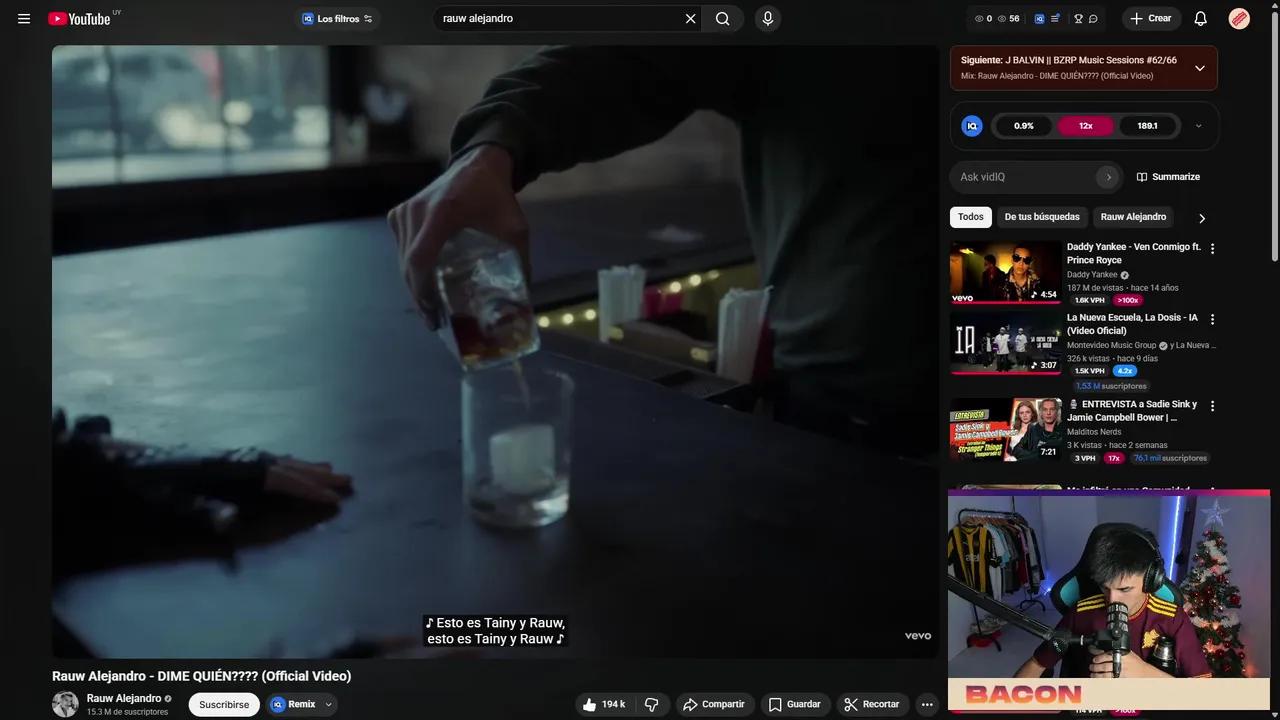Go to Malditos Nerds channel
The height and width of the screenshot is (720, 1280).
(x=1094, y=432)
